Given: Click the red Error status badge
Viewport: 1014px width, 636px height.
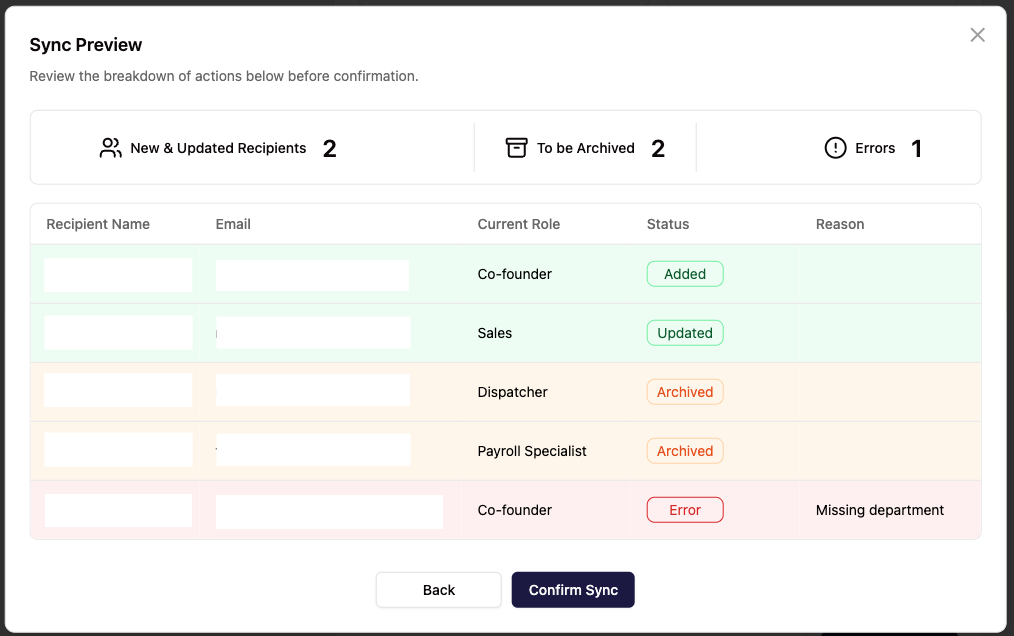Looking at the screenshot, I should pyautogui.click(x=685, y=510).
